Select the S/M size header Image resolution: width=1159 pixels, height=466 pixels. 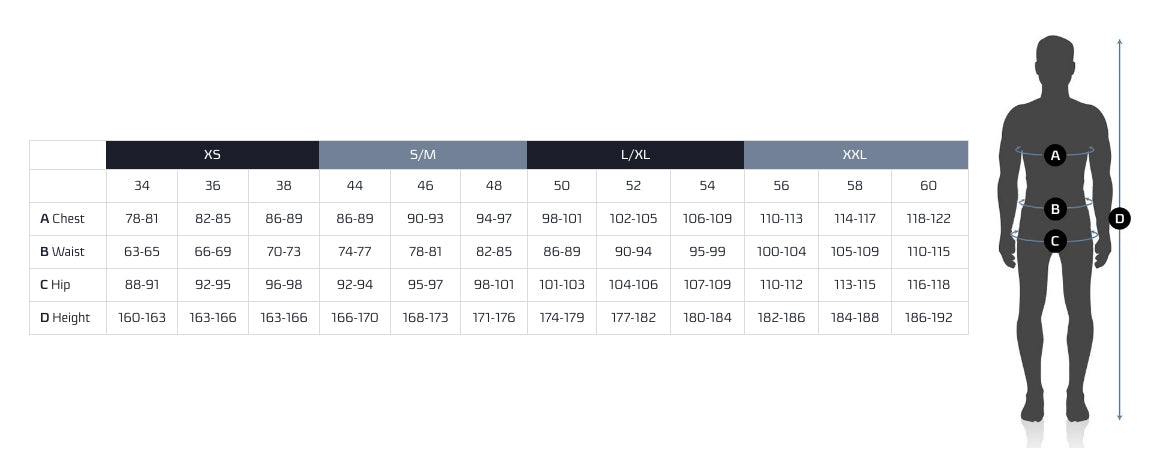(x=423, y=155)
